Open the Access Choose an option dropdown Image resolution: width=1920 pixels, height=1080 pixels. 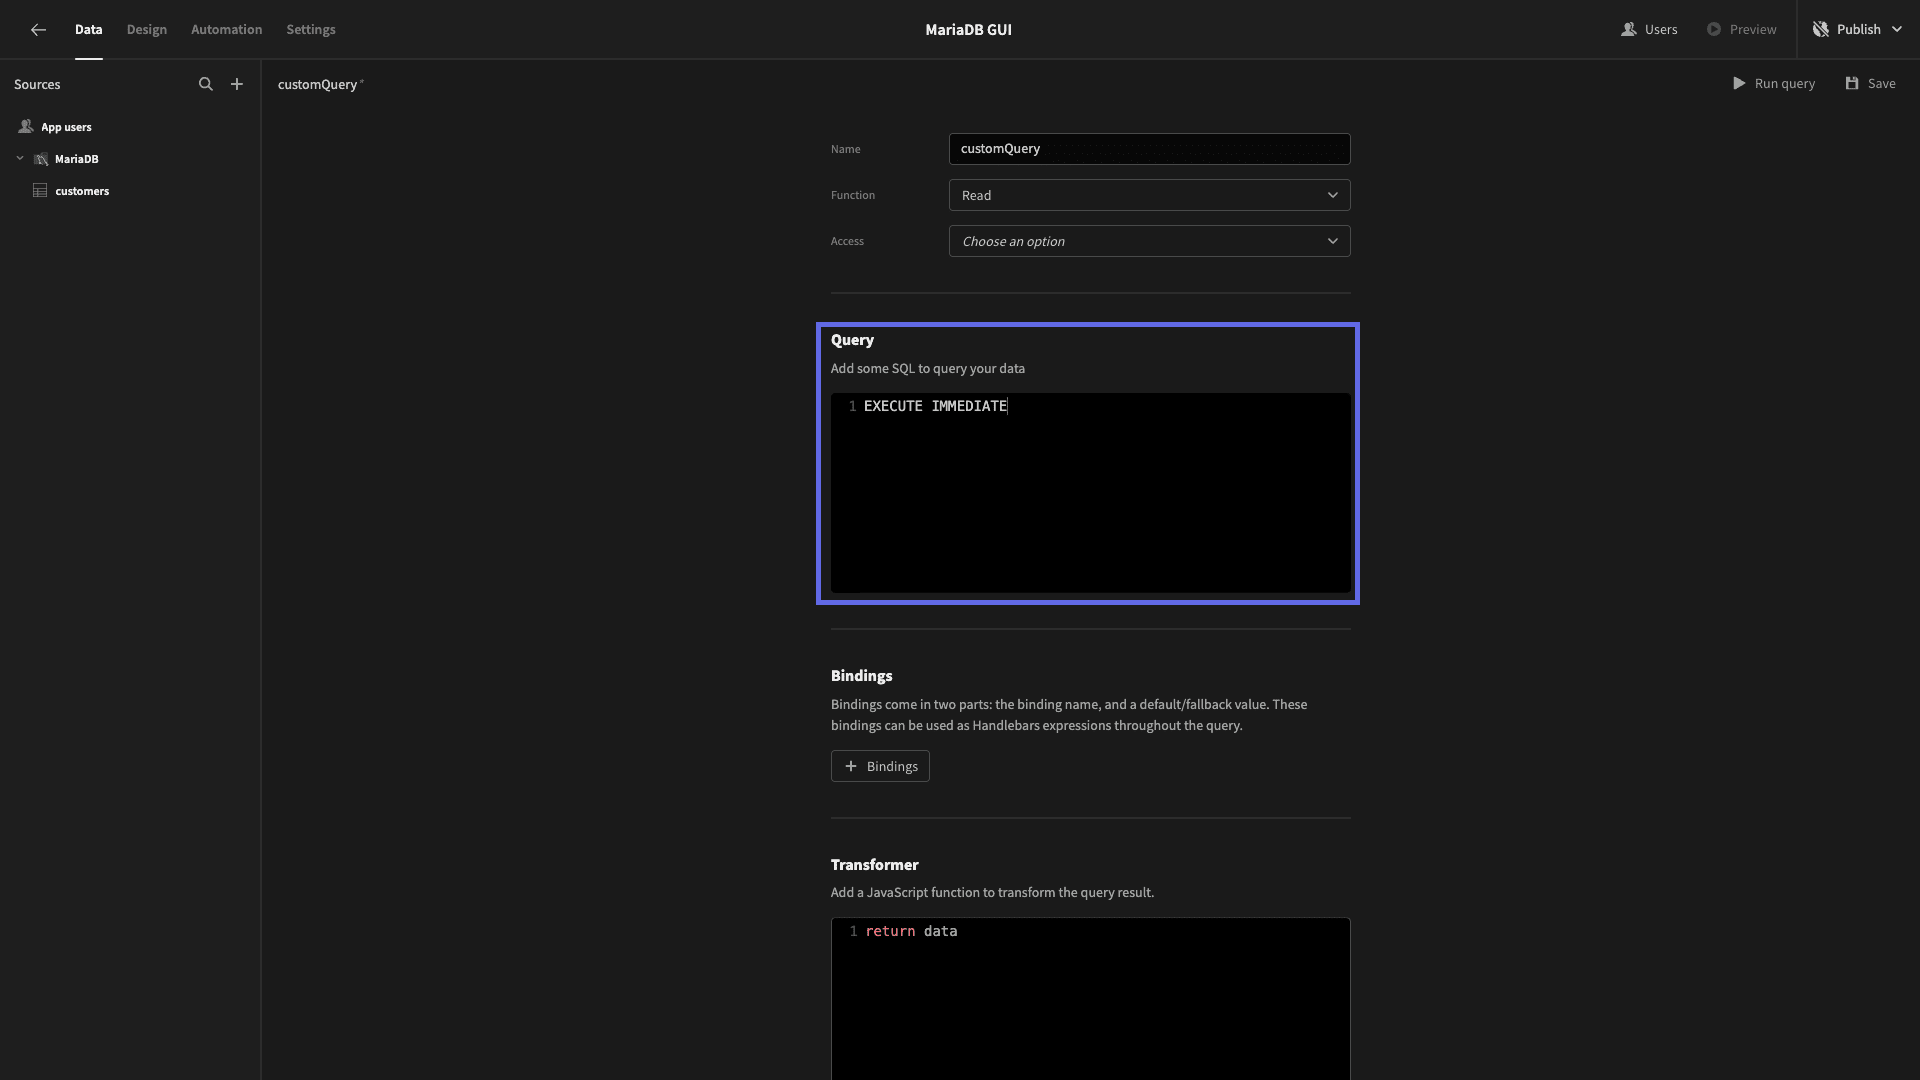coord(1149,241)
